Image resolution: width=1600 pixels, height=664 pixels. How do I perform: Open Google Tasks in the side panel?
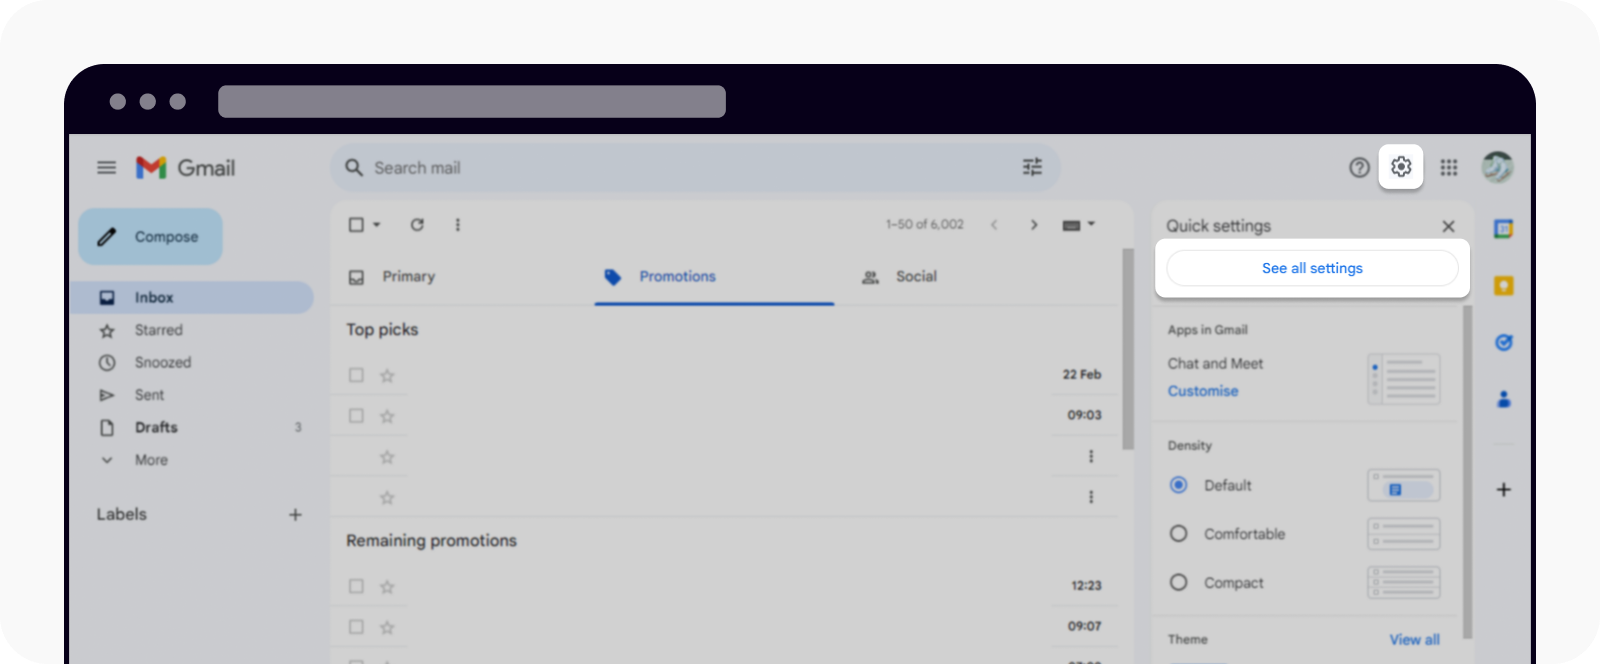coord(1503,343)
